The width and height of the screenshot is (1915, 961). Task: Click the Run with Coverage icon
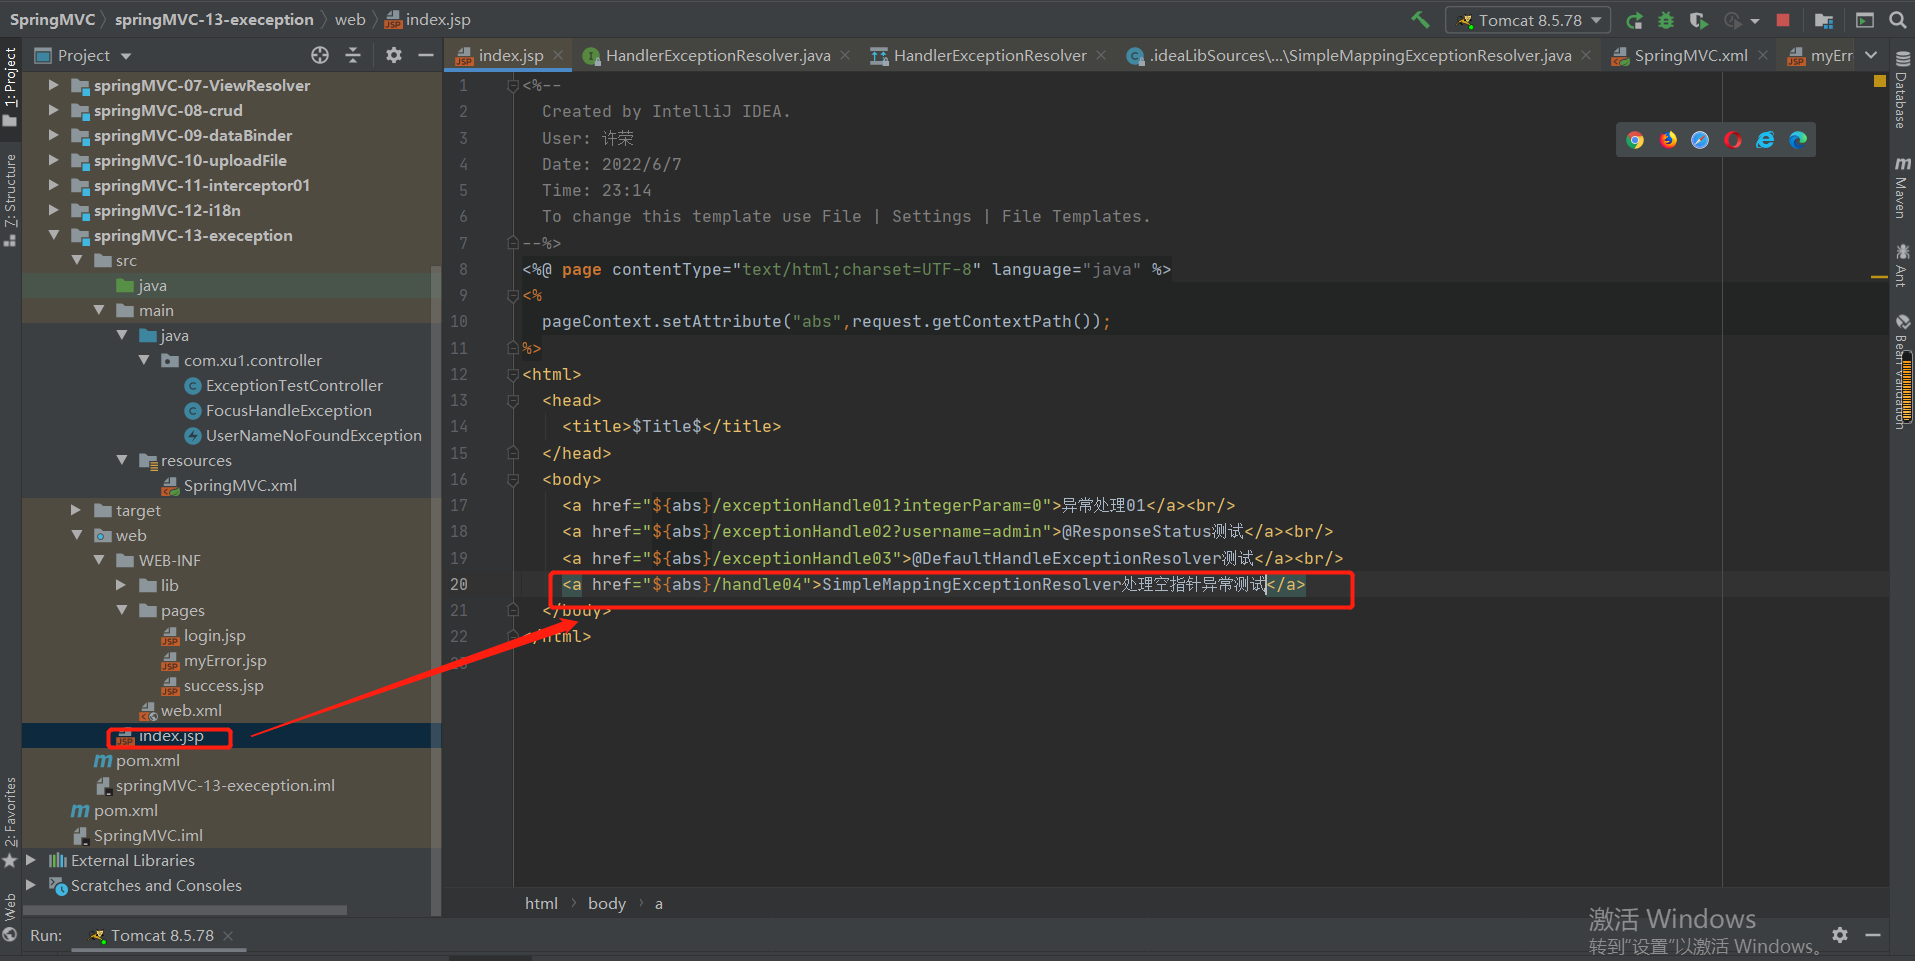pos(1698,20)
